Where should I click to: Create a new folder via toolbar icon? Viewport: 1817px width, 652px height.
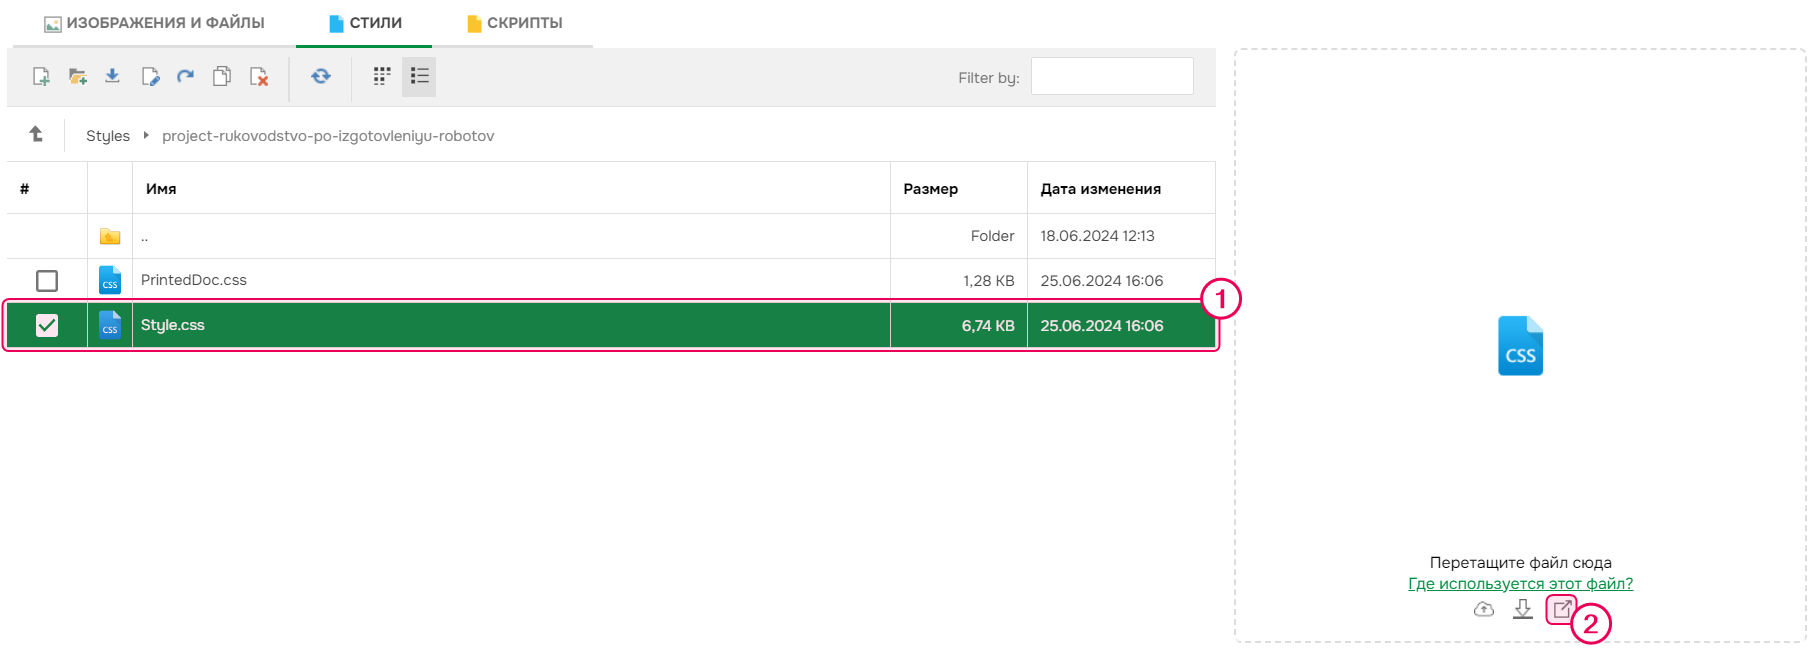77,77
